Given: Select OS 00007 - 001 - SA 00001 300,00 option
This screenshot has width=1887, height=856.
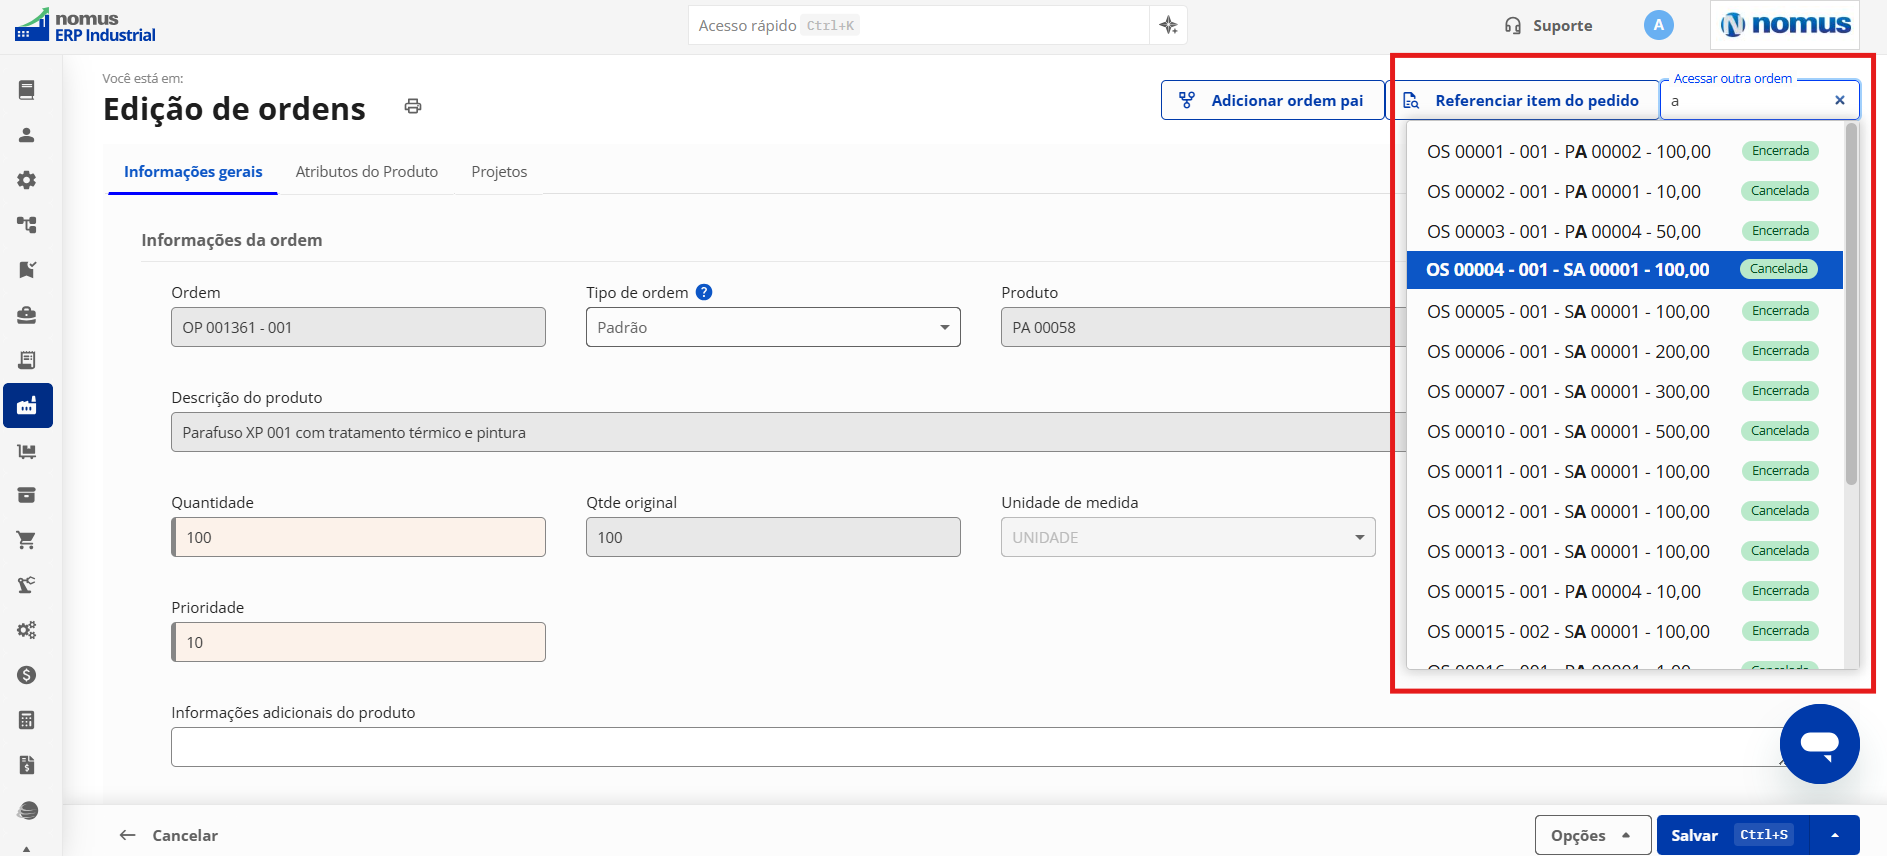Looking at the screenshot, I should click(x=1624, y=391).
